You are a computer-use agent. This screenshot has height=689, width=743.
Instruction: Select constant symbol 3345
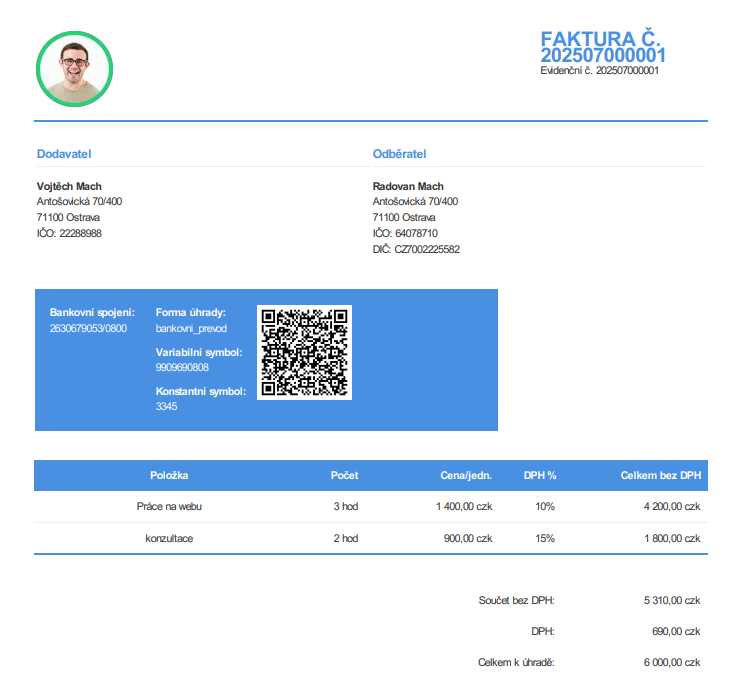[x=166, y=407]
